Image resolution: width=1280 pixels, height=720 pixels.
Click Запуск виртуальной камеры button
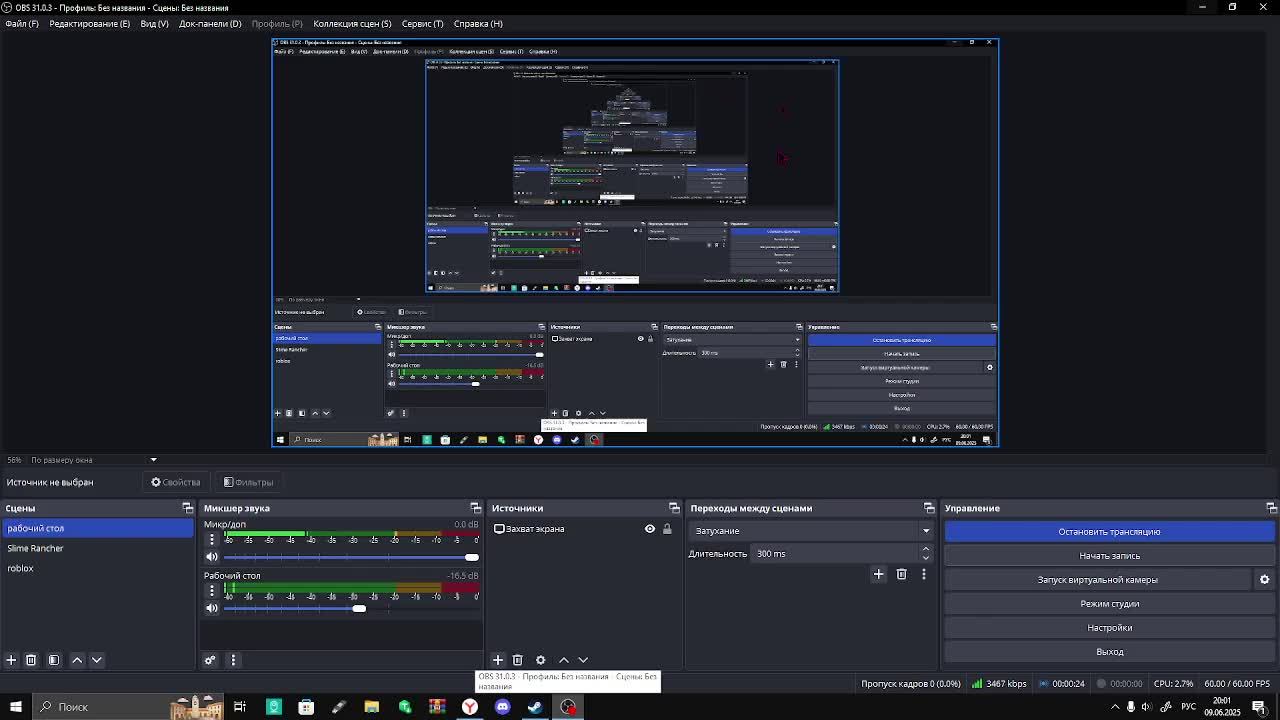pyautogui.click(x=1098, y=580)
